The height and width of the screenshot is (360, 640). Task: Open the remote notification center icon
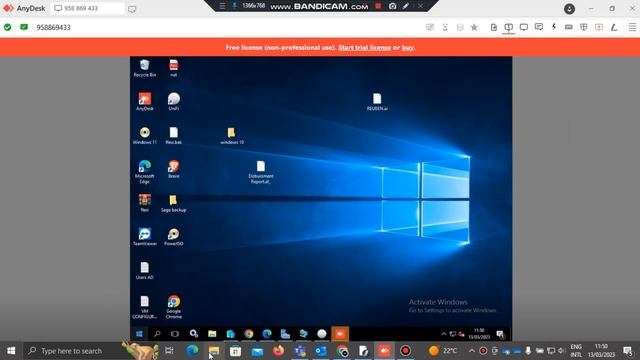tap(500, 334)
